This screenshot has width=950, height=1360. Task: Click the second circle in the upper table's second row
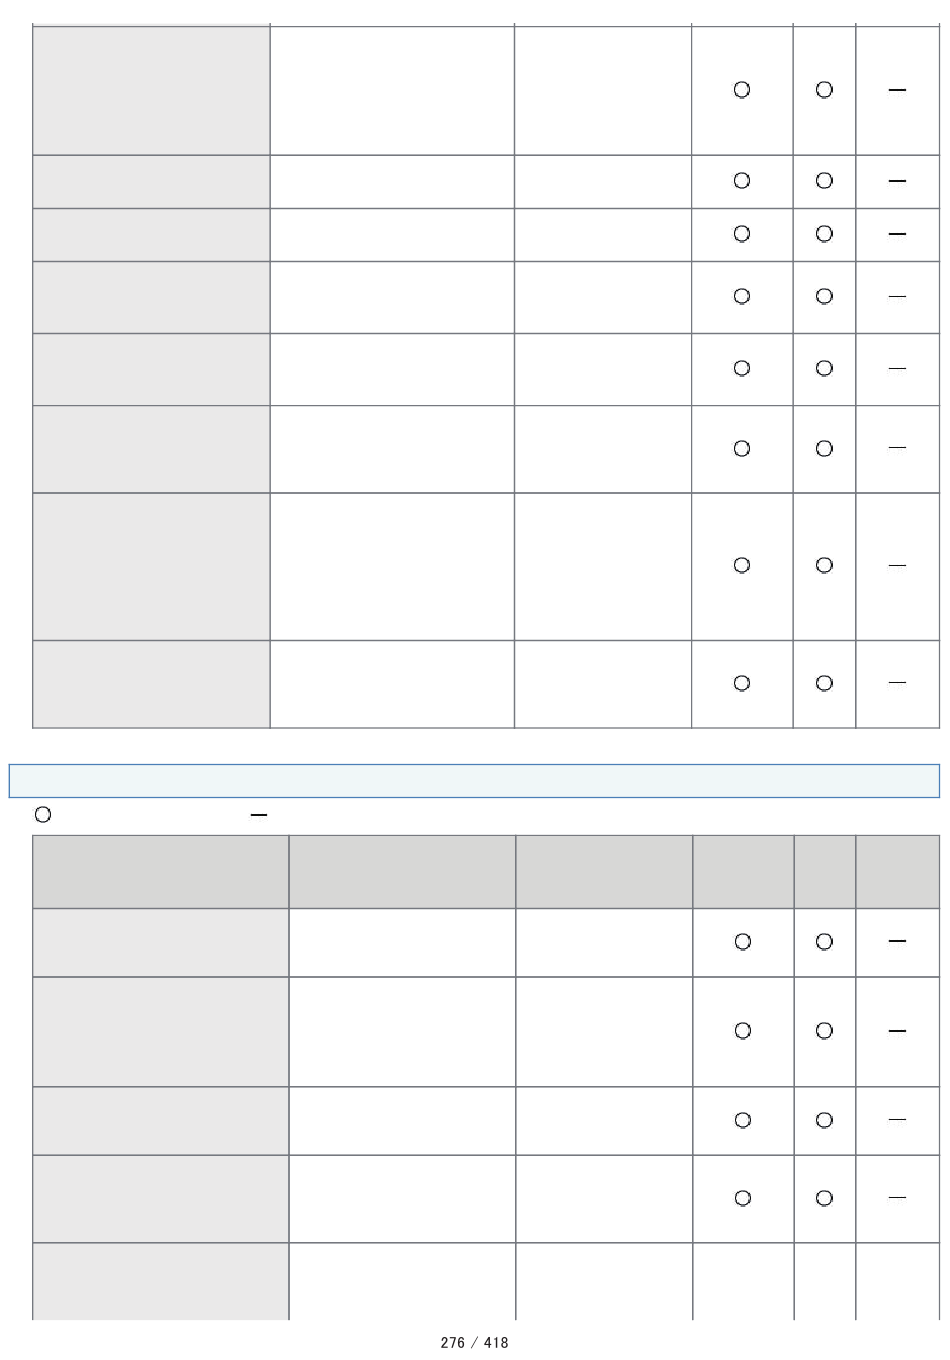[824, 181]
